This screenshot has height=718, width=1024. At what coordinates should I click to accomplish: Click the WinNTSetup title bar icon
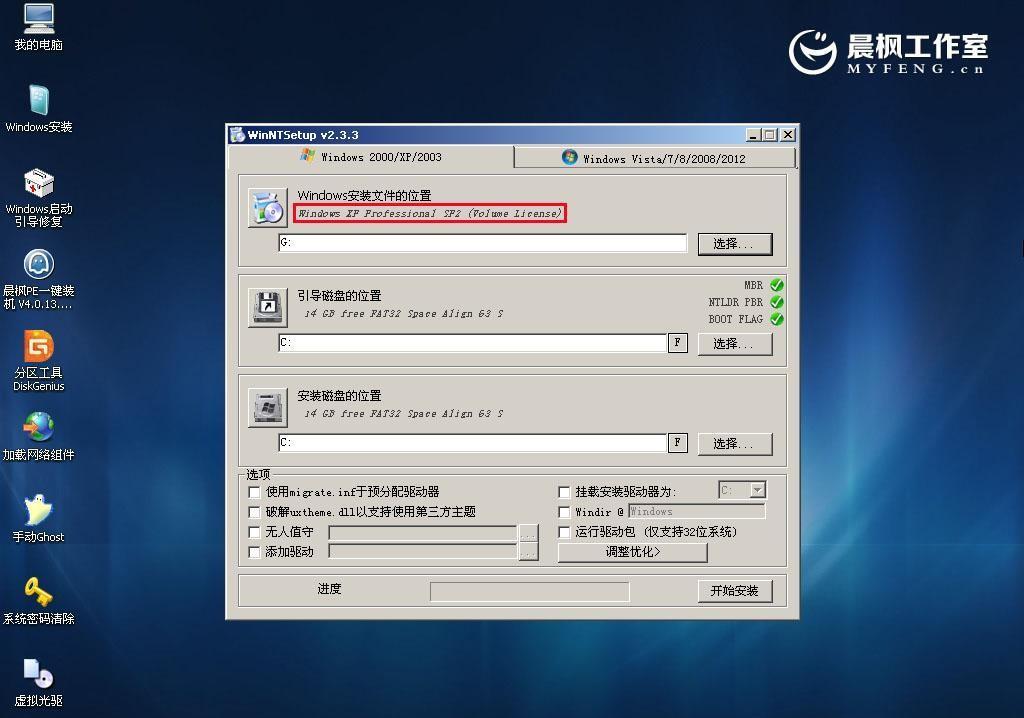click(236, 135)
